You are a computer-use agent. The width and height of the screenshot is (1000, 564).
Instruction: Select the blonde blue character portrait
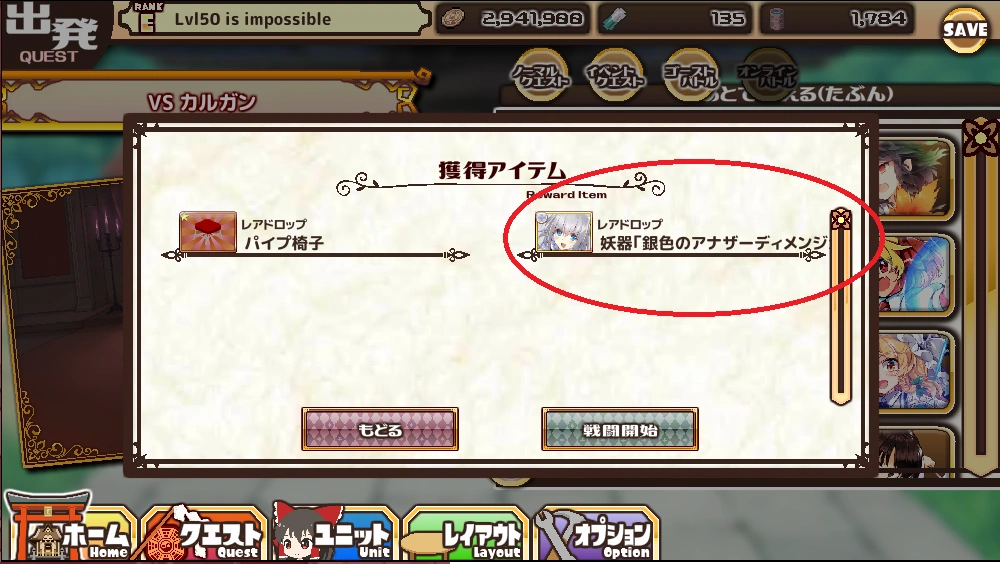tap(916, 276)
